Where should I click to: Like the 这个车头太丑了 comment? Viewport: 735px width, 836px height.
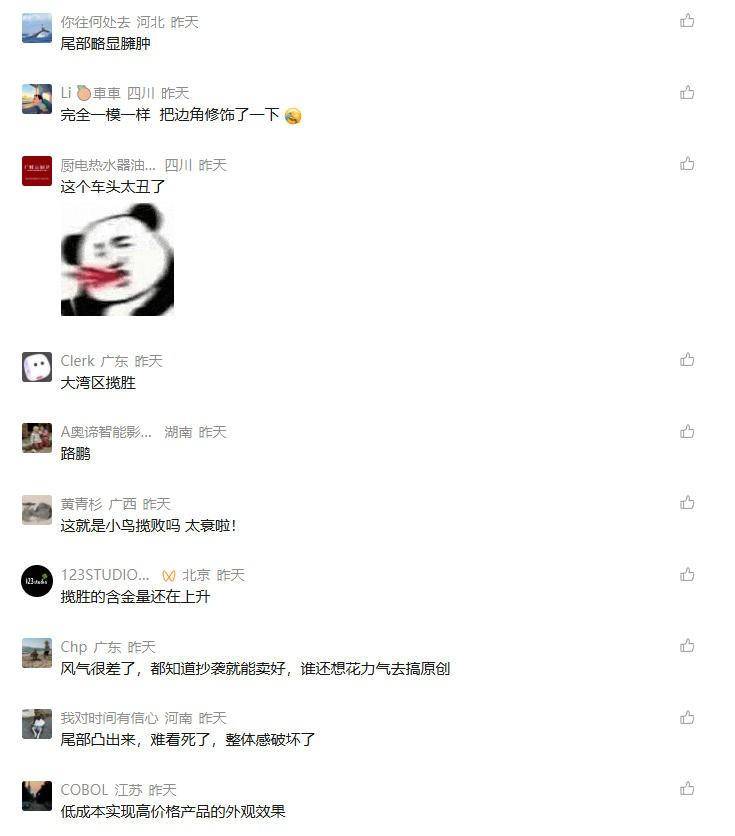pyautogui.click(x=687, y=164)
